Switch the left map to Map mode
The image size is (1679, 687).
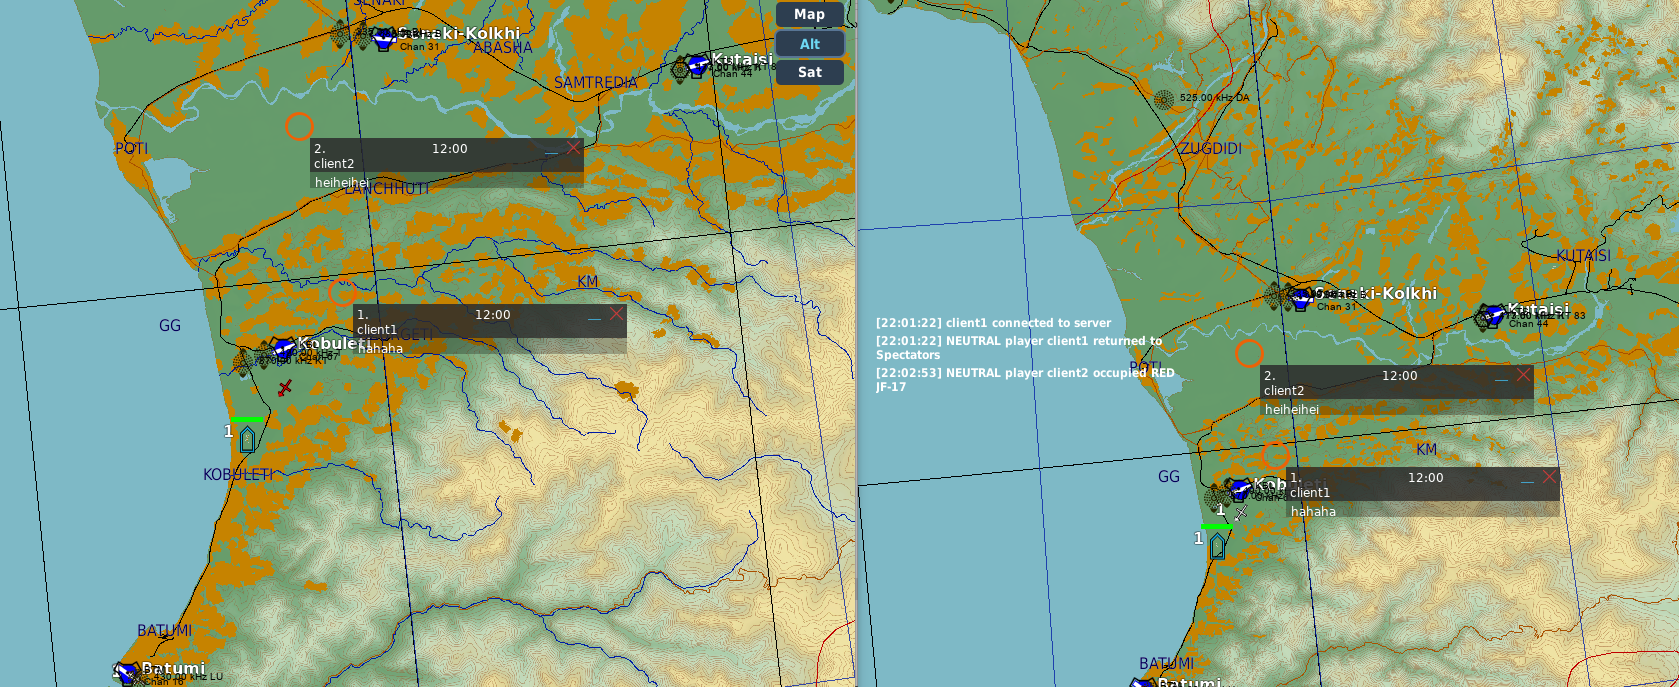pos(809,14)
